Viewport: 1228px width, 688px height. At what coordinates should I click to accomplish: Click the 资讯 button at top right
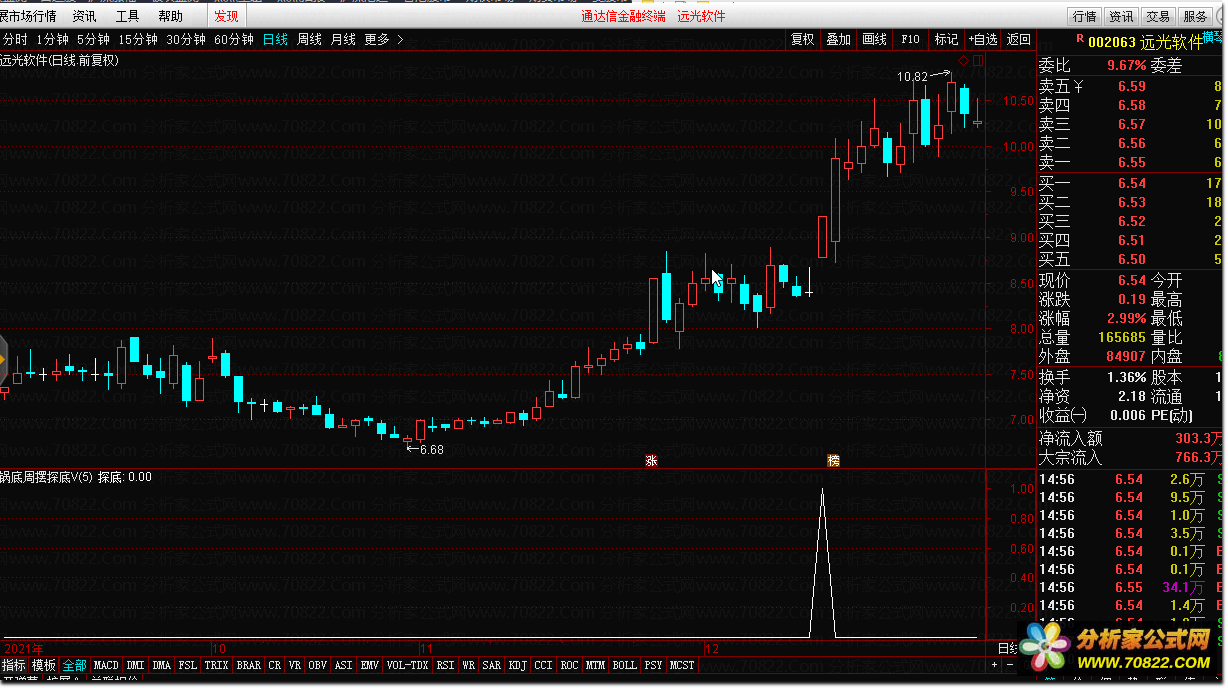click(x=1121, y=16)
